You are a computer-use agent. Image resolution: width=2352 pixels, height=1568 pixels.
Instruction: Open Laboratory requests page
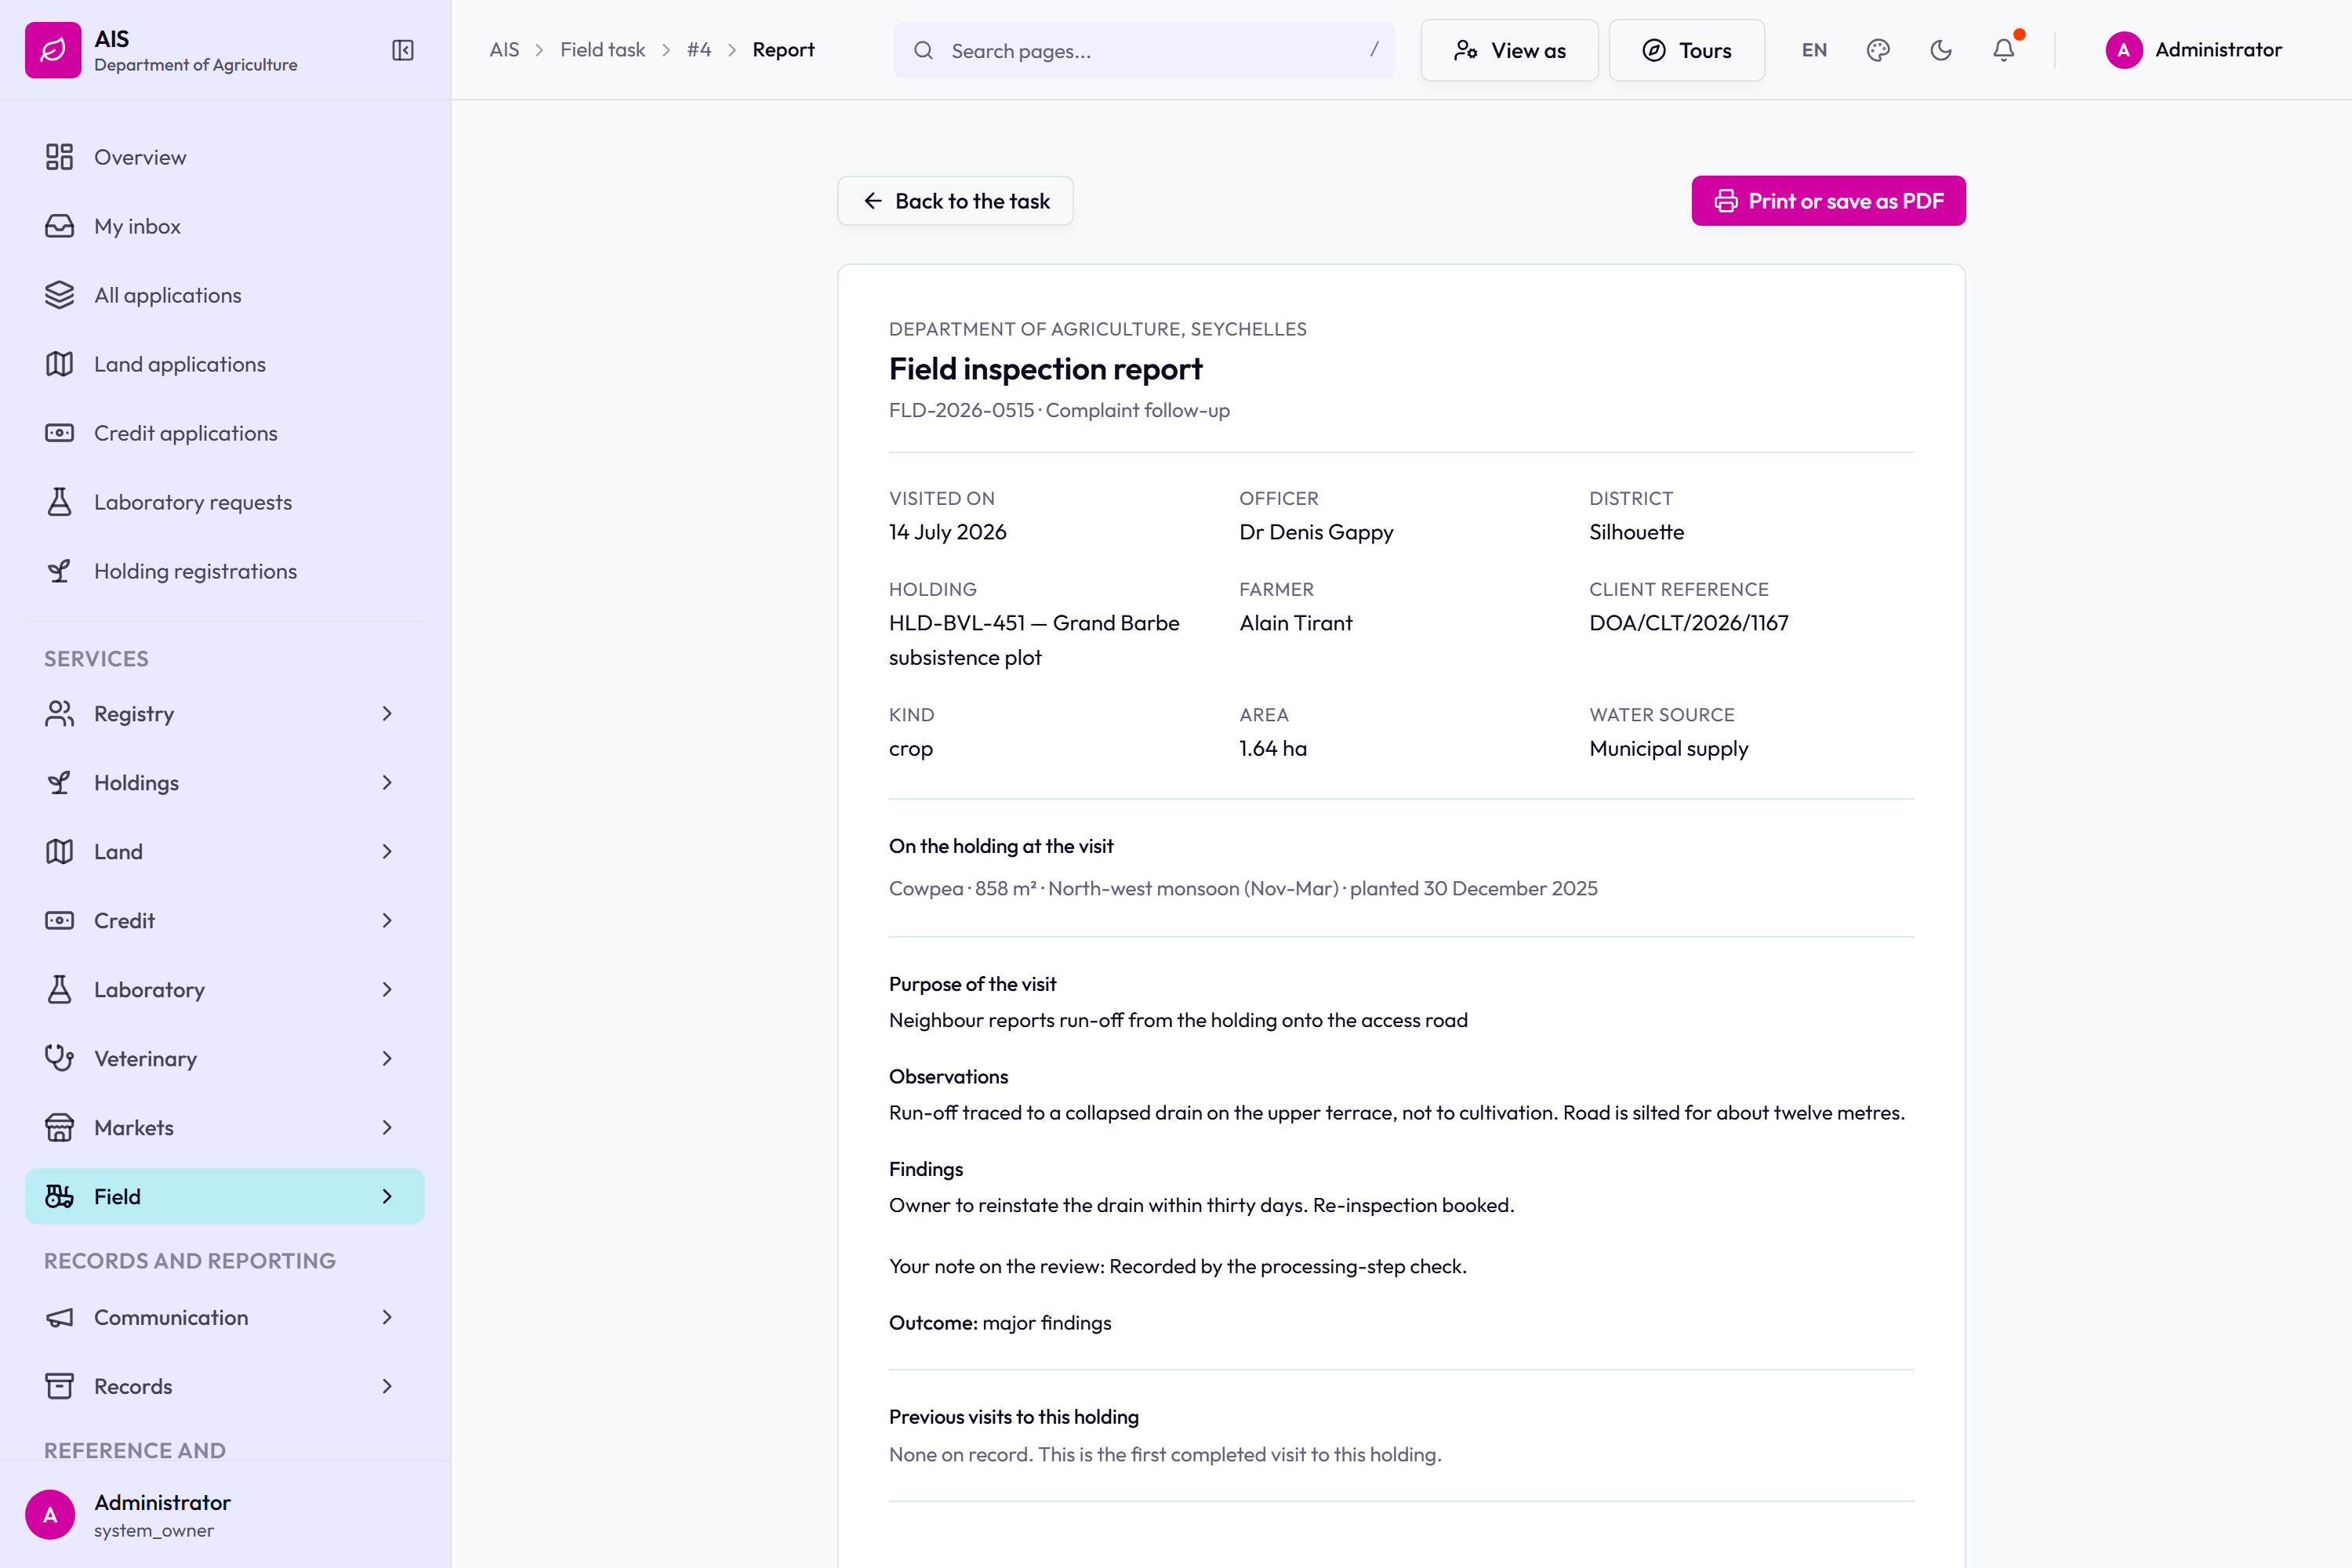click(225, 502)
